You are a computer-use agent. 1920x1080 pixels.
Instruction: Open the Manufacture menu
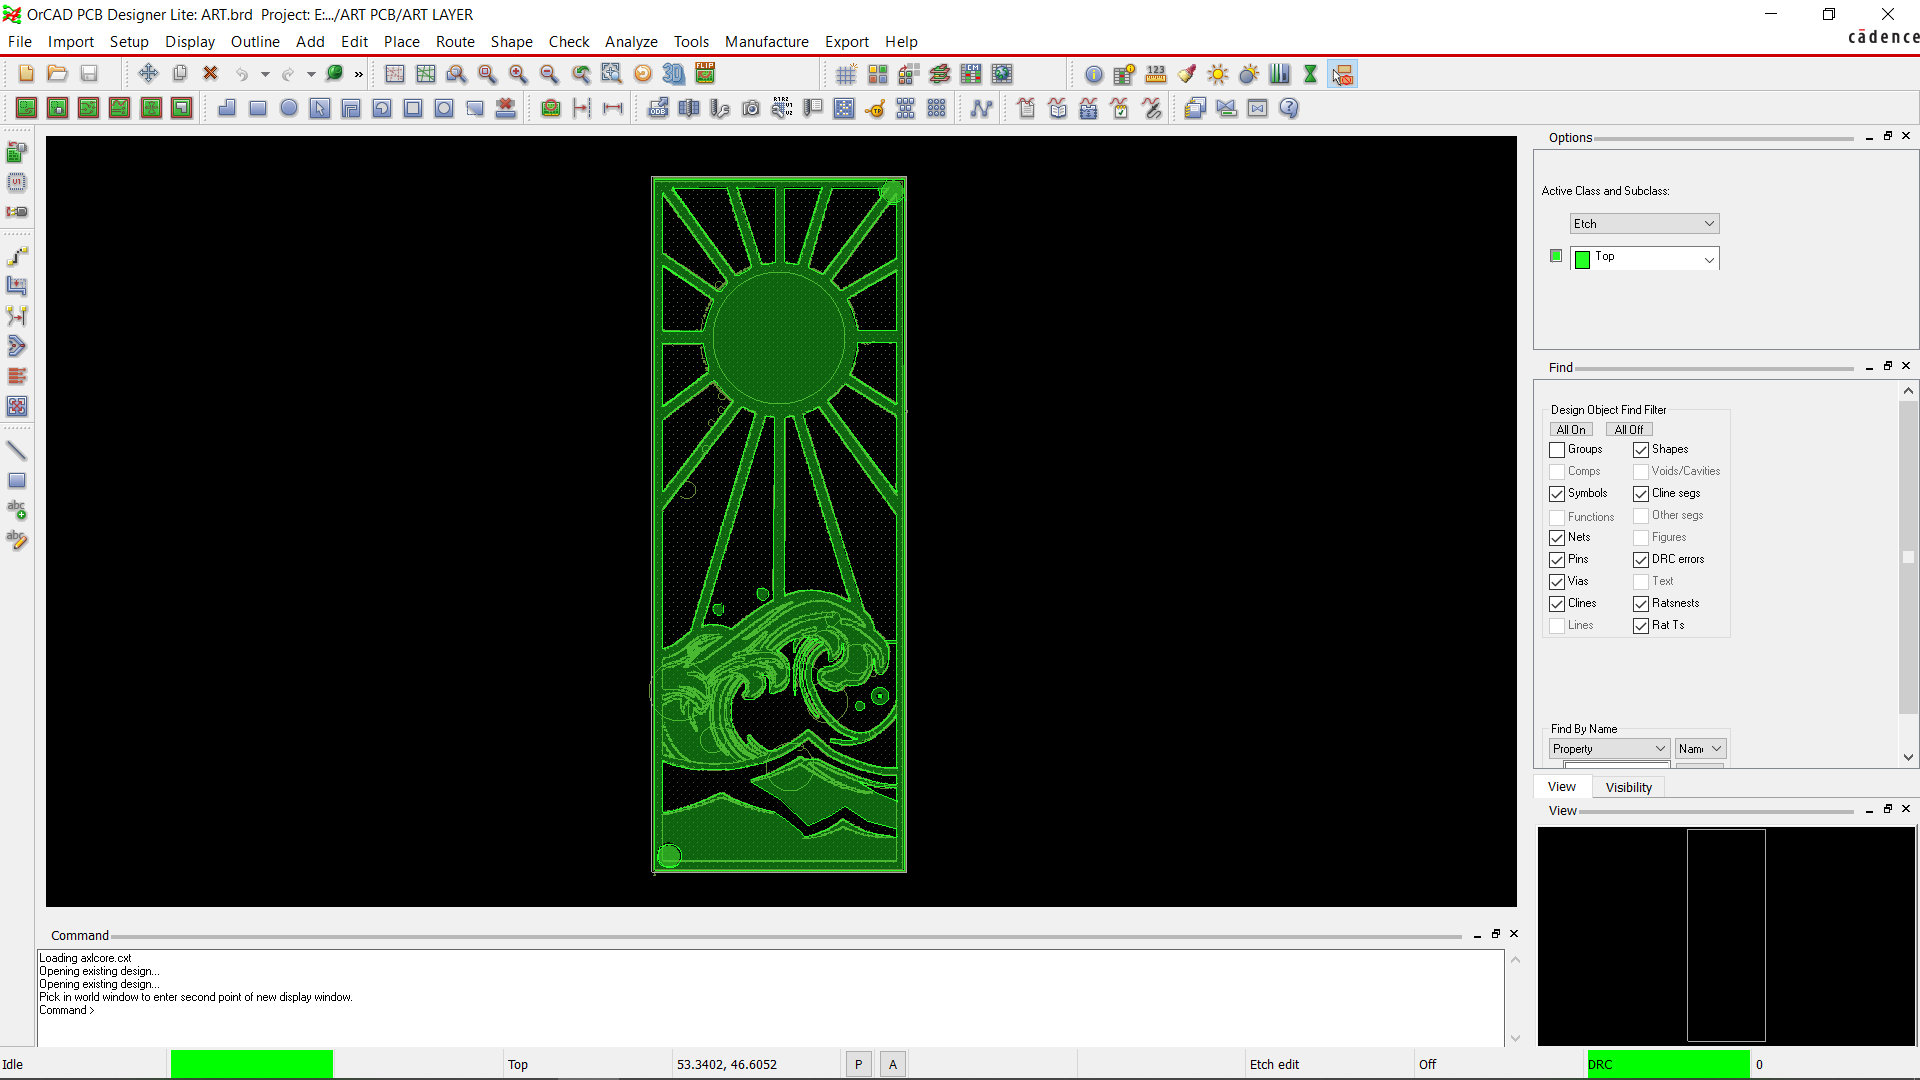767,42
